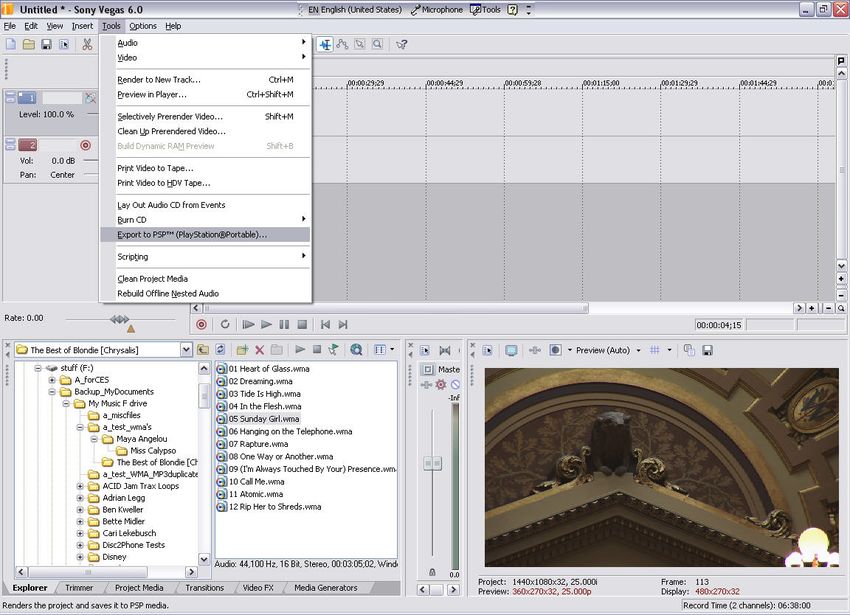Viewport: 850px width, 615px height.
Task: Refresh the Explorer file list
Action: pyautogui.click(x=220, y=350)
